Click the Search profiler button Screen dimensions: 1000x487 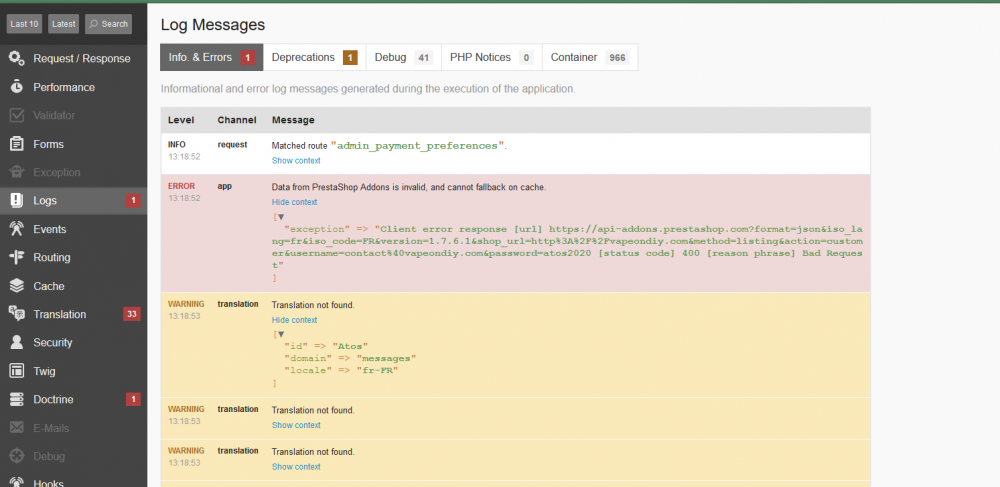coord(108,24)
